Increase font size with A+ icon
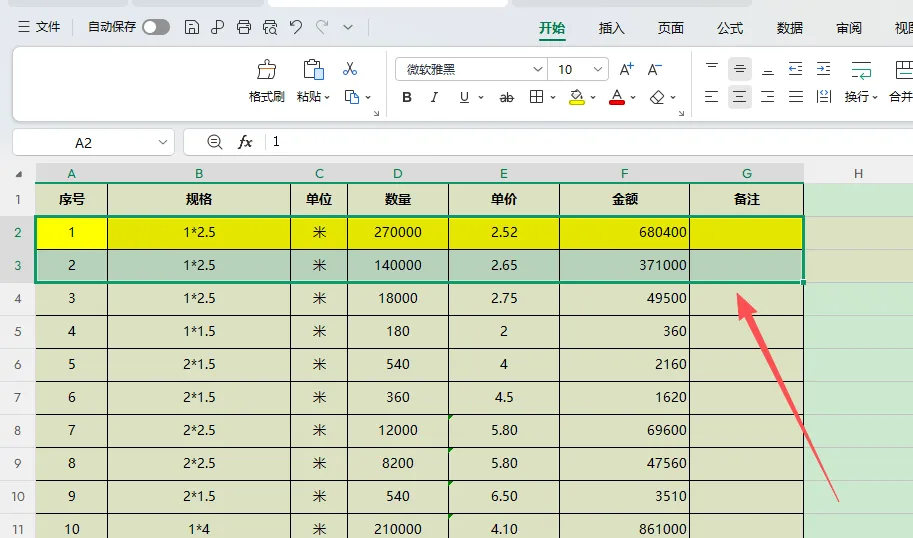 [627, 69]
